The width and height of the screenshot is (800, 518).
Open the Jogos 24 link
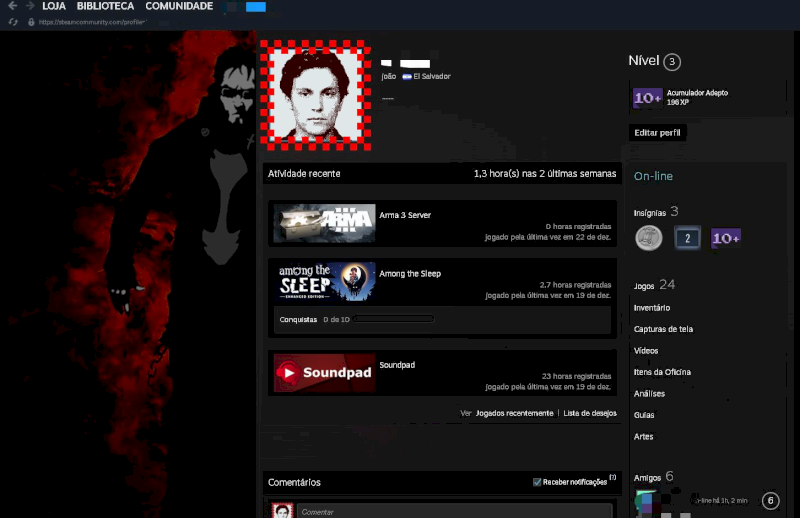point(654,285)
